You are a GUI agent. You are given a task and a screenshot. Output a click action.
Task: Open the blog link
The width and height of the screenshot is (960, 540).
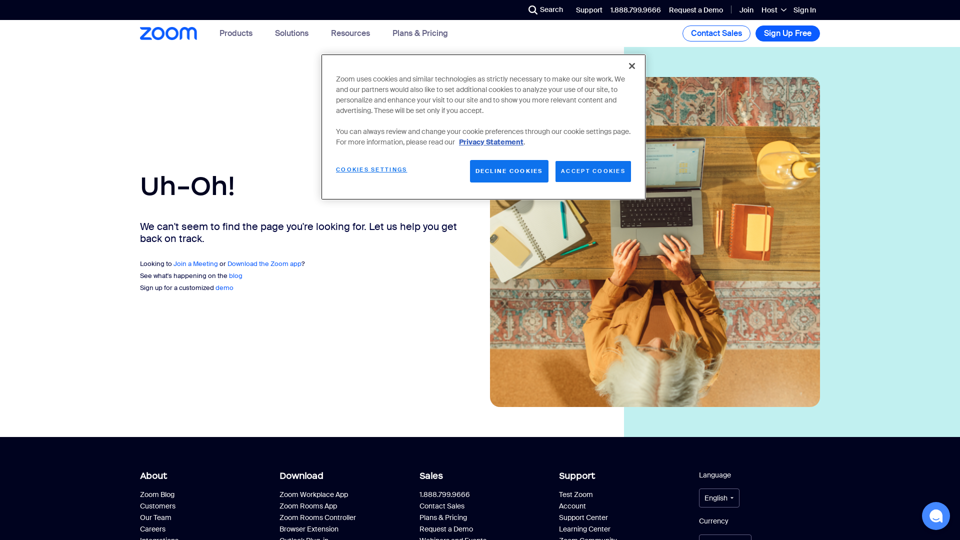pos(235,276)
